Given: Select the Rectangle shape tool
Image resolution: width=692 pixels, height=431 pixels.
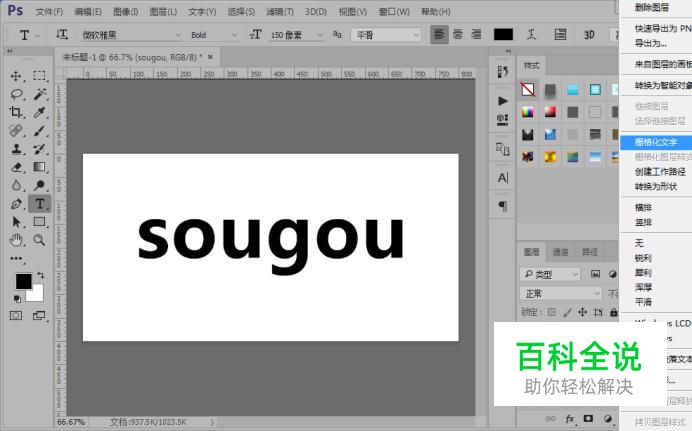Looking at the screenshot, I should pos(39,222).
